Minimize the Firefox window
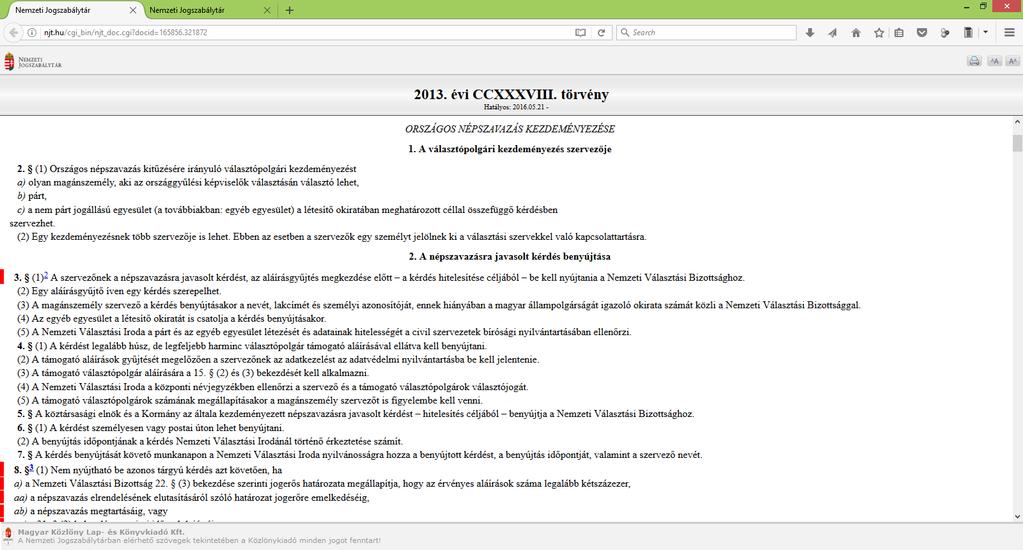Screen dimensions: 1023x550 [966, 7]
